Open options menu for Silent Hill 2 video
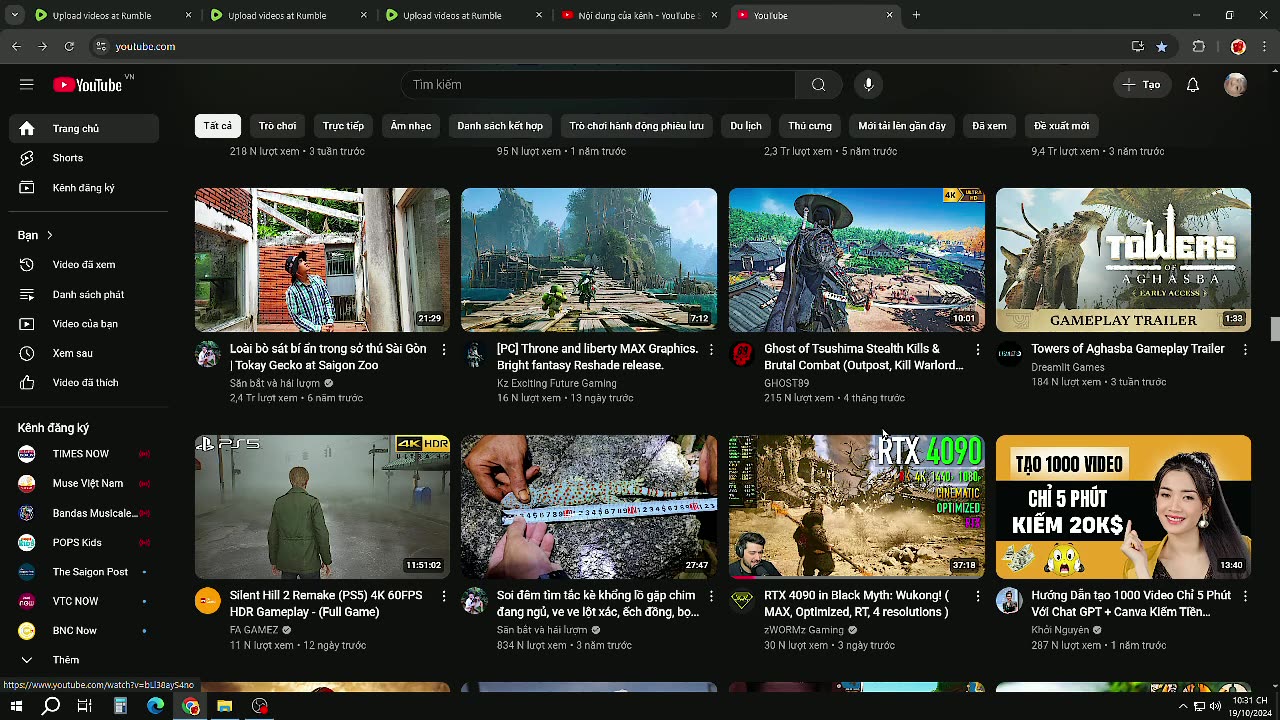The height and width of the screenshot is (720, 1280). [444, 596]
